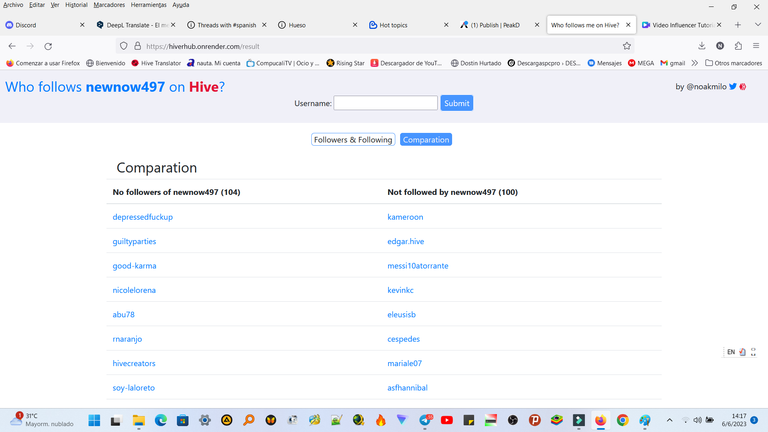The width and height of the screenshot is (768, 432).
Task: Select the Followers & Following view
Action: (353, 140)
